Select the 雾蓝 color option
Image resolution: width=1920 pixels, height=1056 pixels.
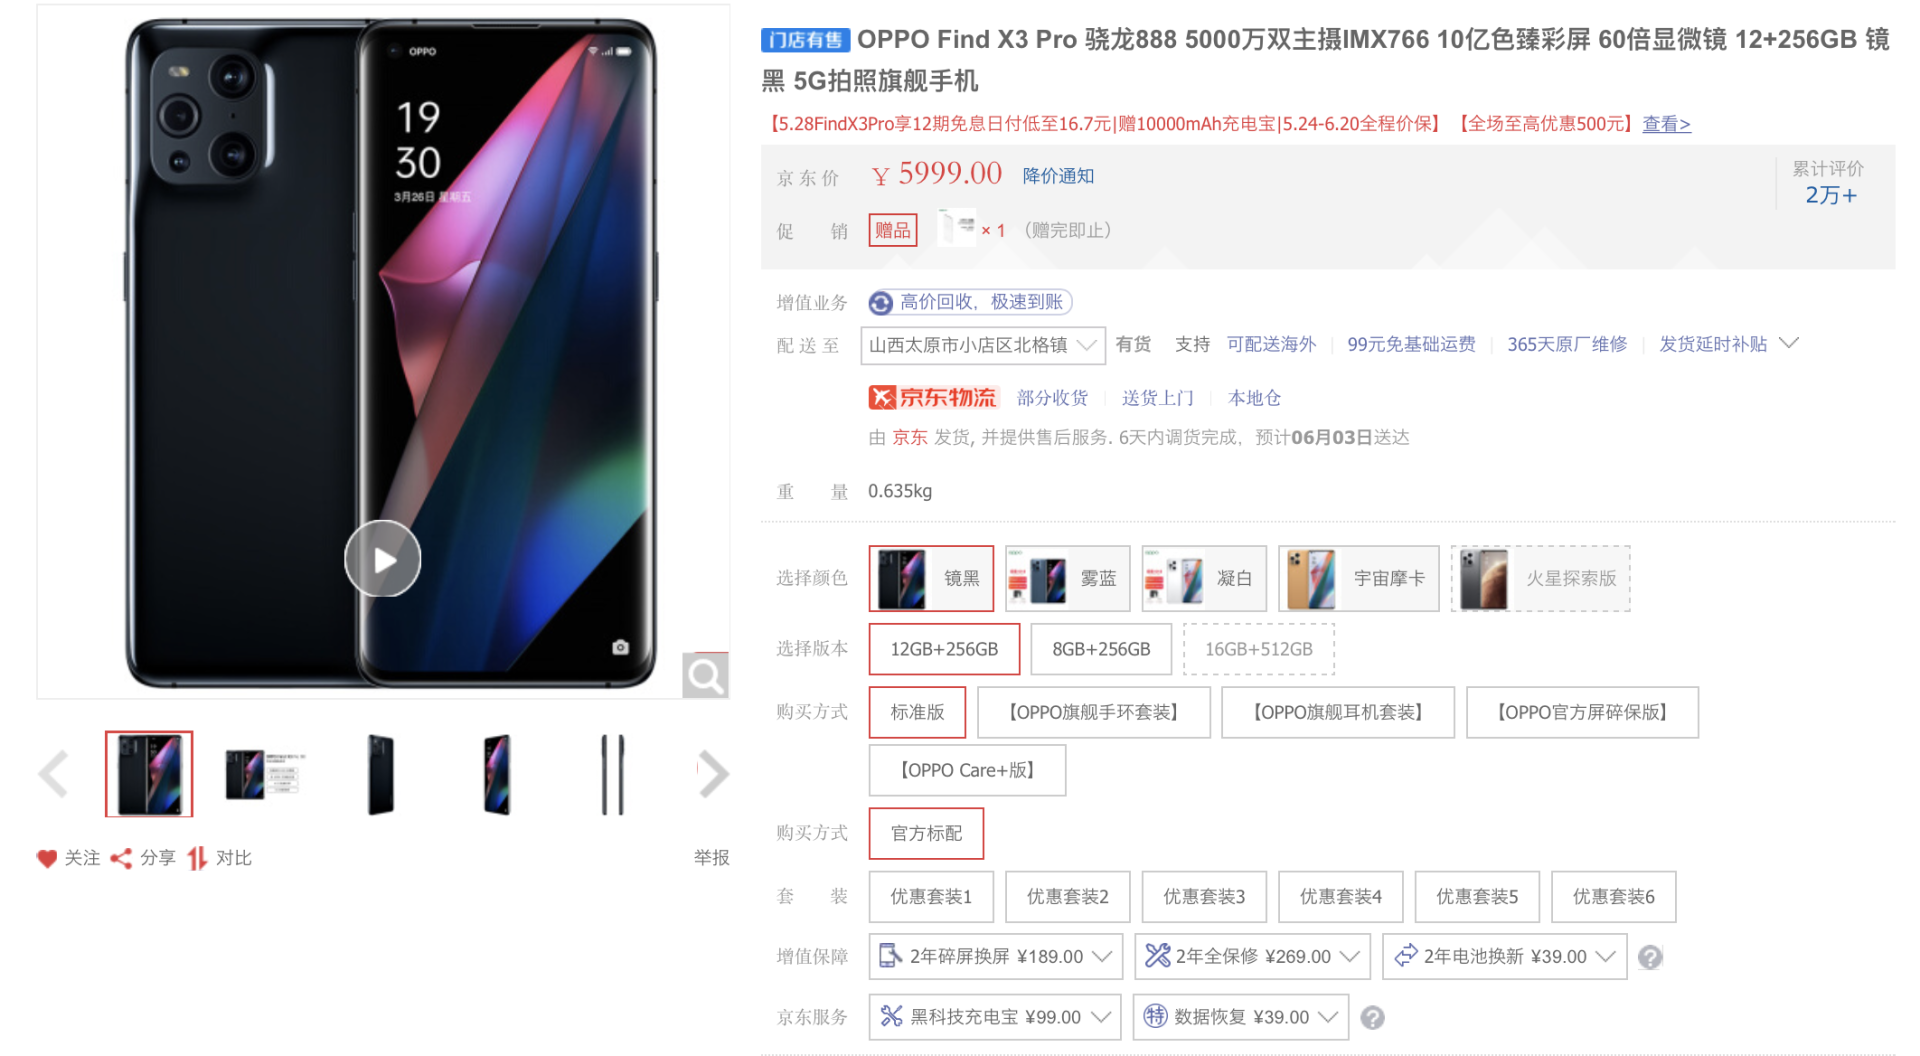(x=1067, y=578)
